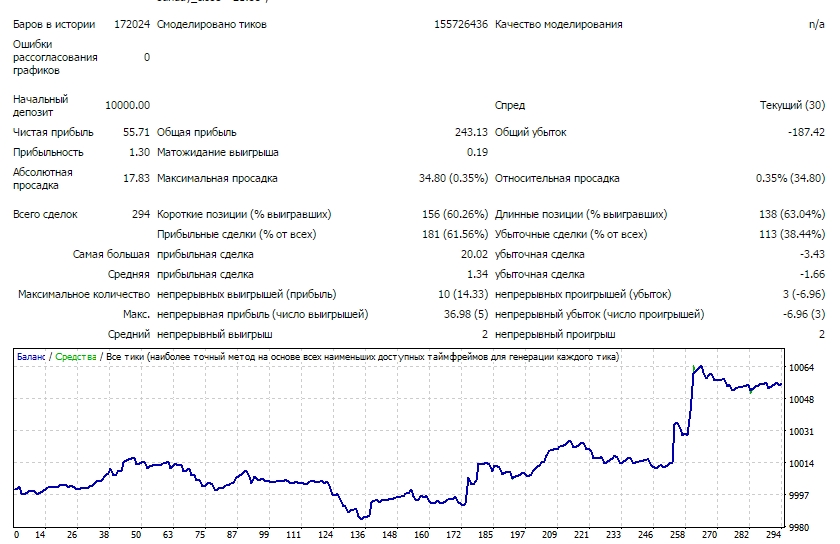Click the Общий убыток label

[530, 132]
